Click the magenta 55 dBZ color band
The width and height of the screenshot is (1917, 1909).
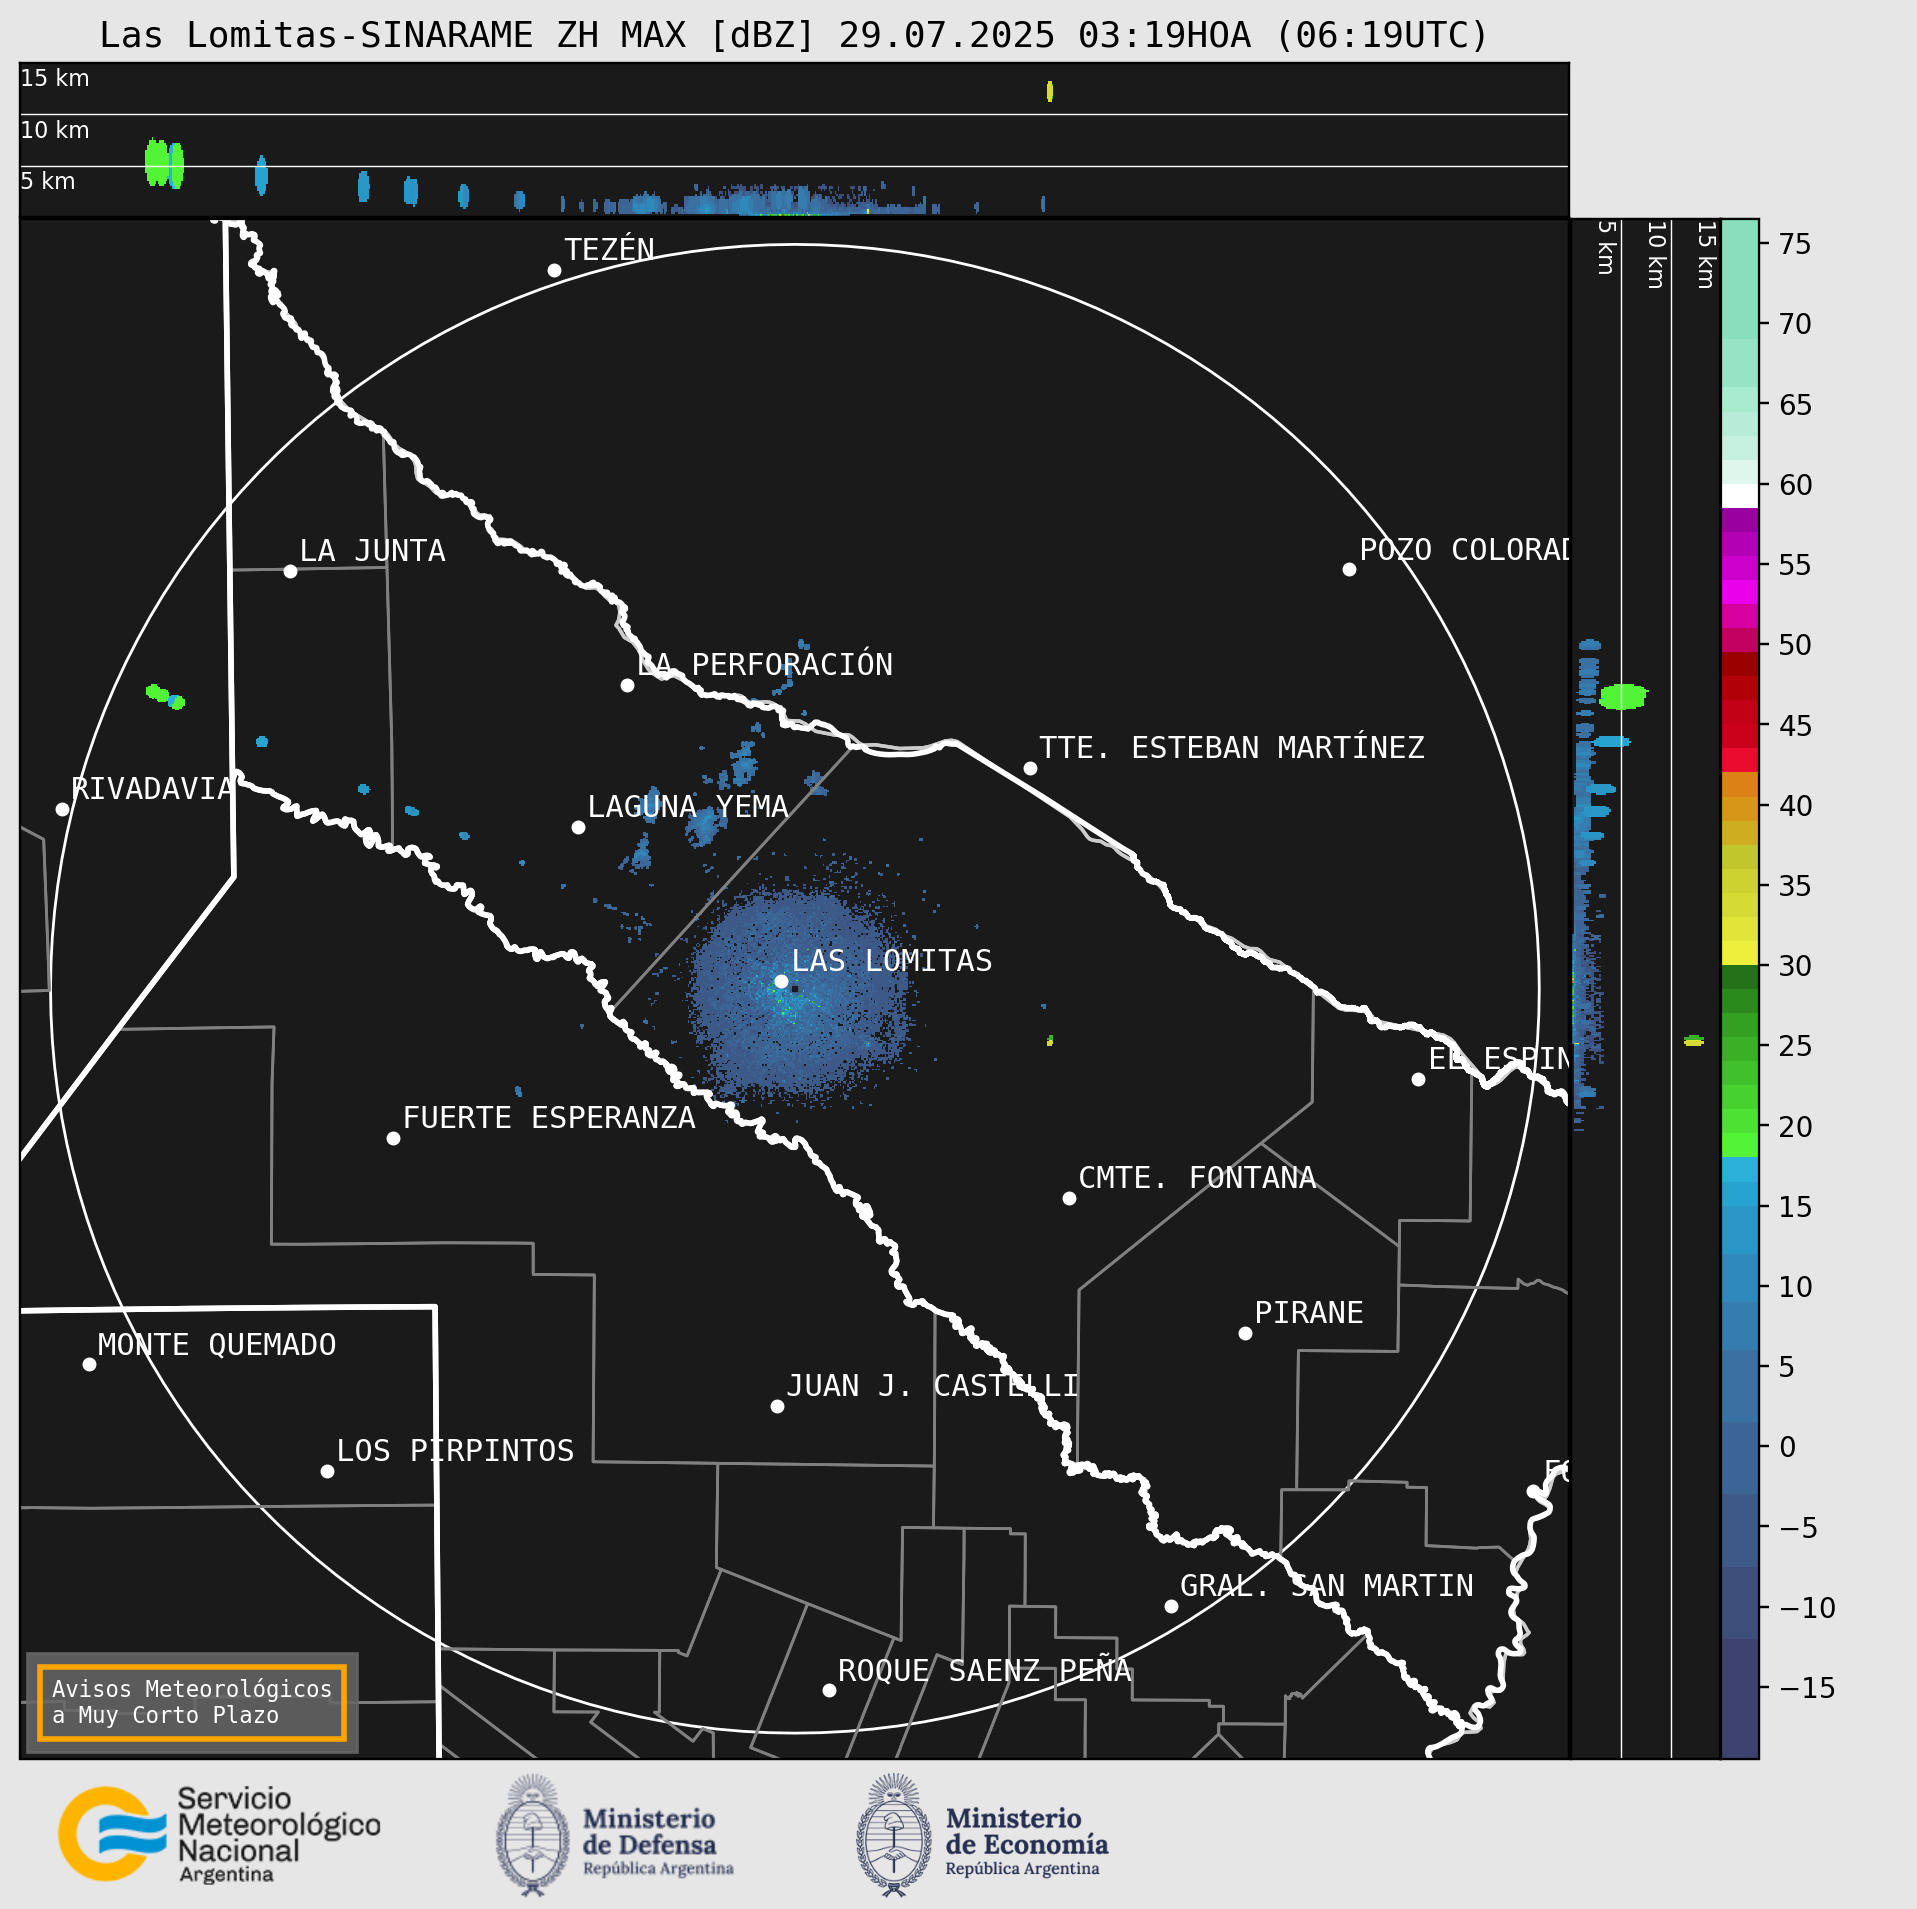1739,569
